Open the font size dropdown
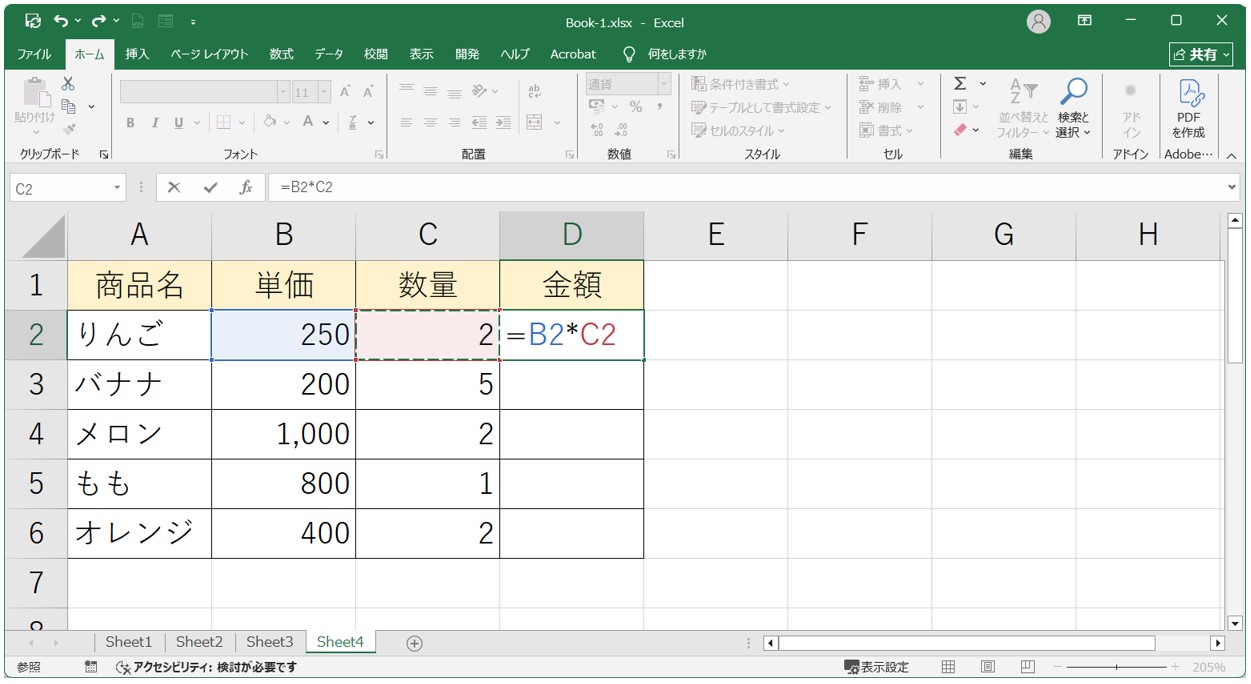This screenshot has width=1251, height=684. click(324, 92)
